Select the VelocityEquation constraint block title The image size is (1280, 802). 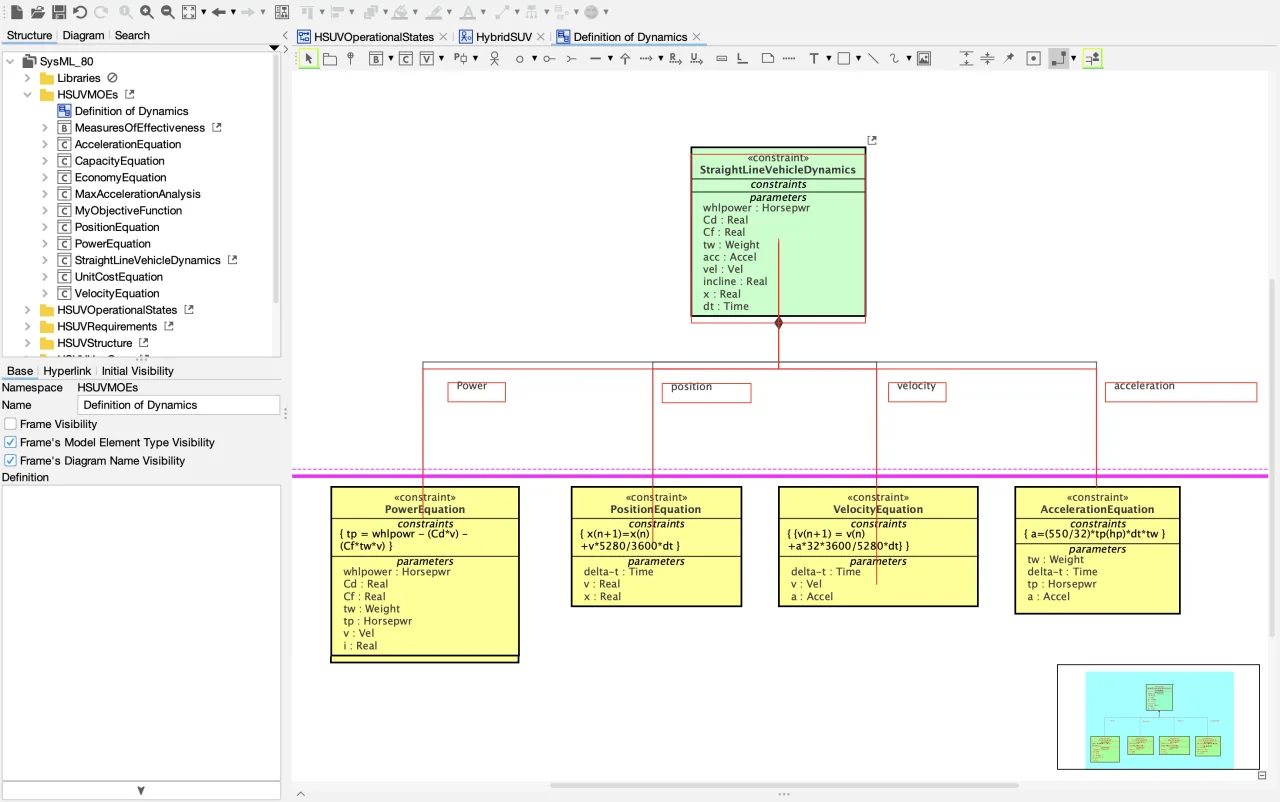[878, 509]
